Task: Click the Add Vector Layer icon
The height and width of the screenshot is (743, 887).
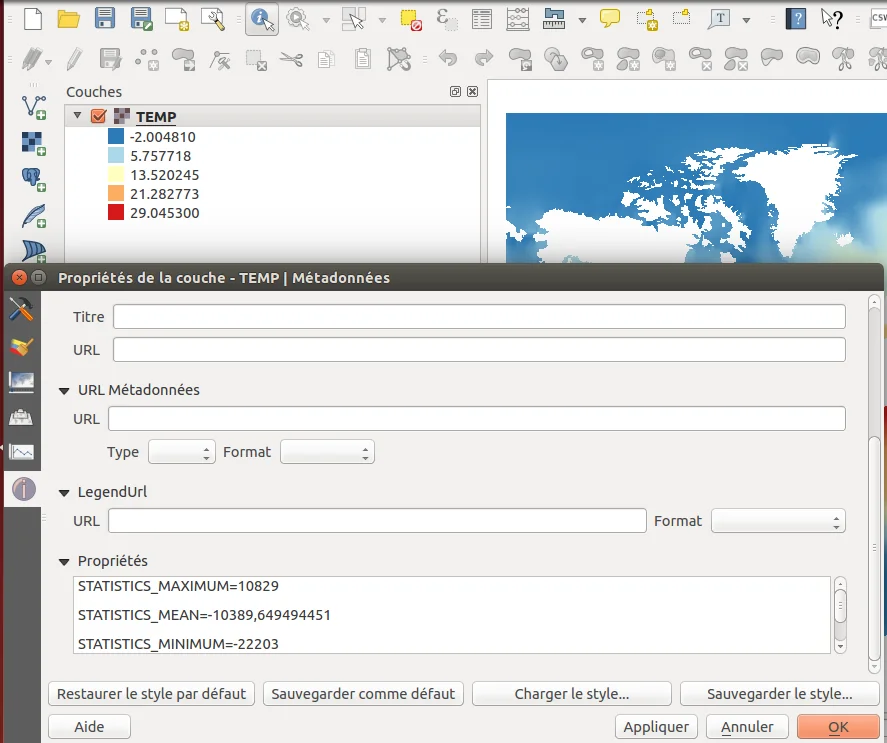Action: [35, 106]
